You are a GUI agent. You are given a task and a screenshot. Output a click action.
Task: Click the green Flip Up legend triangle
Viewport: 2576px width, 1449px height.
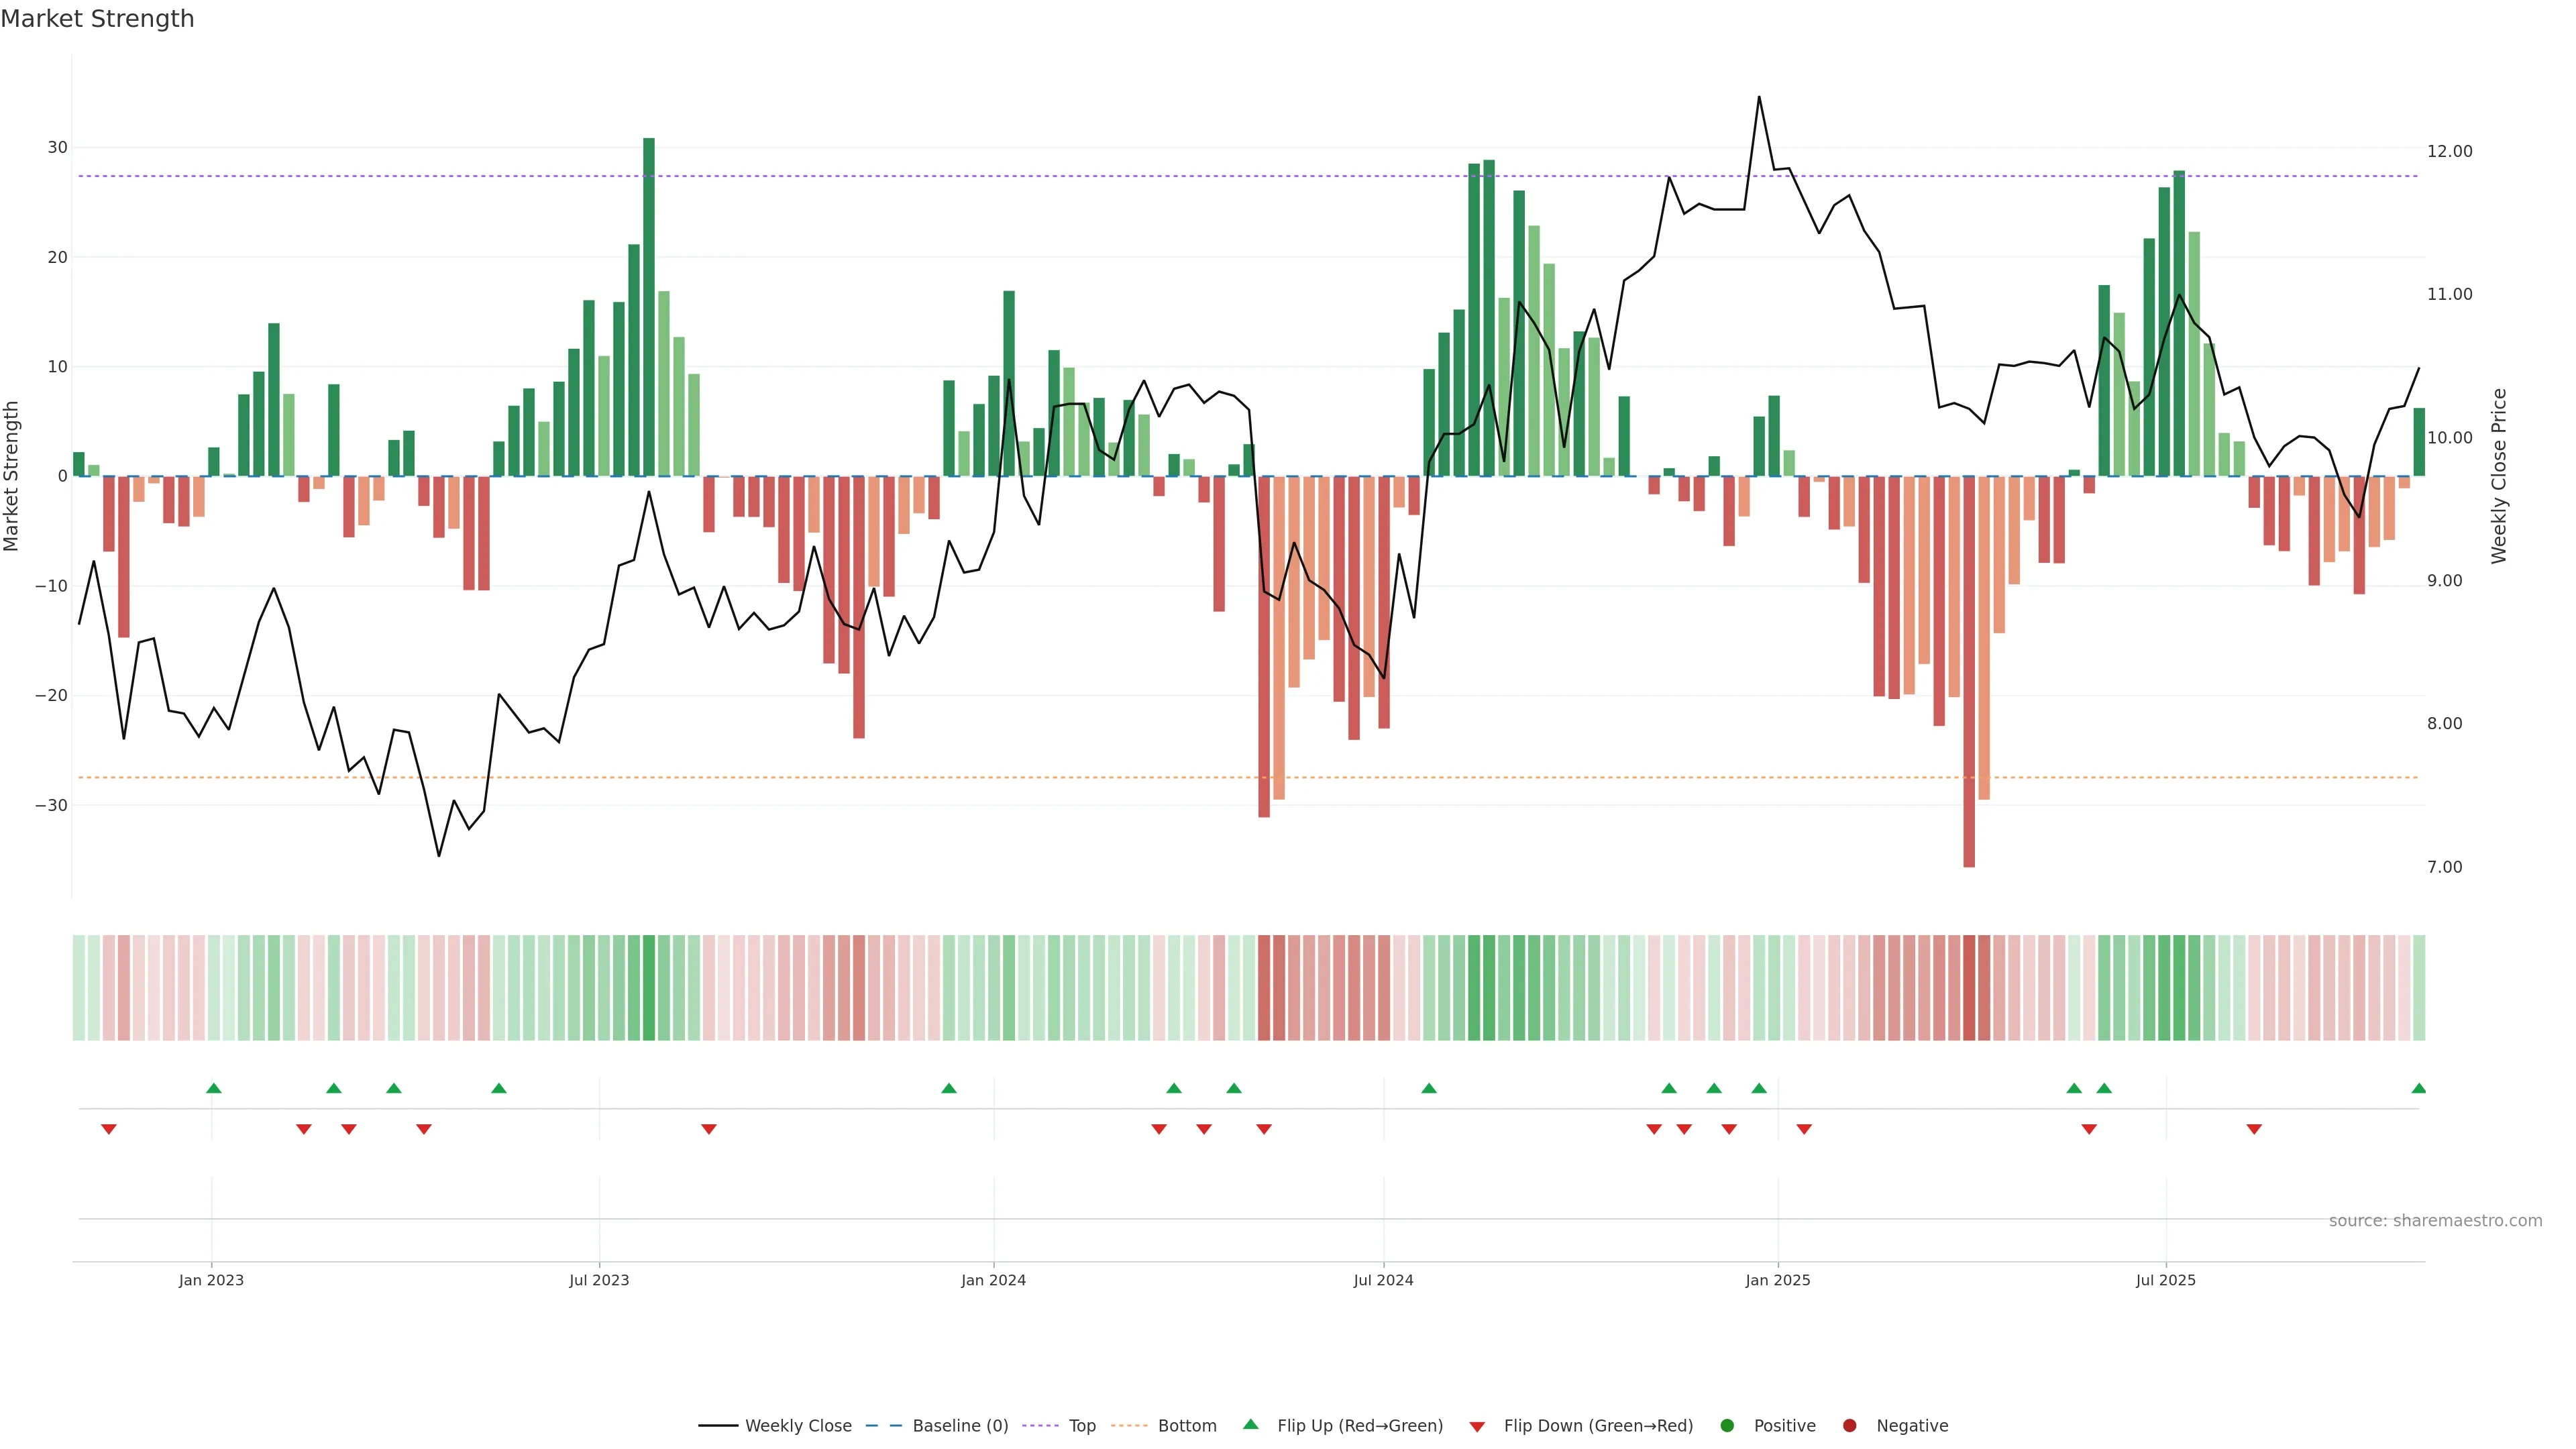pyautogui.click(x=1250, y=1424)
